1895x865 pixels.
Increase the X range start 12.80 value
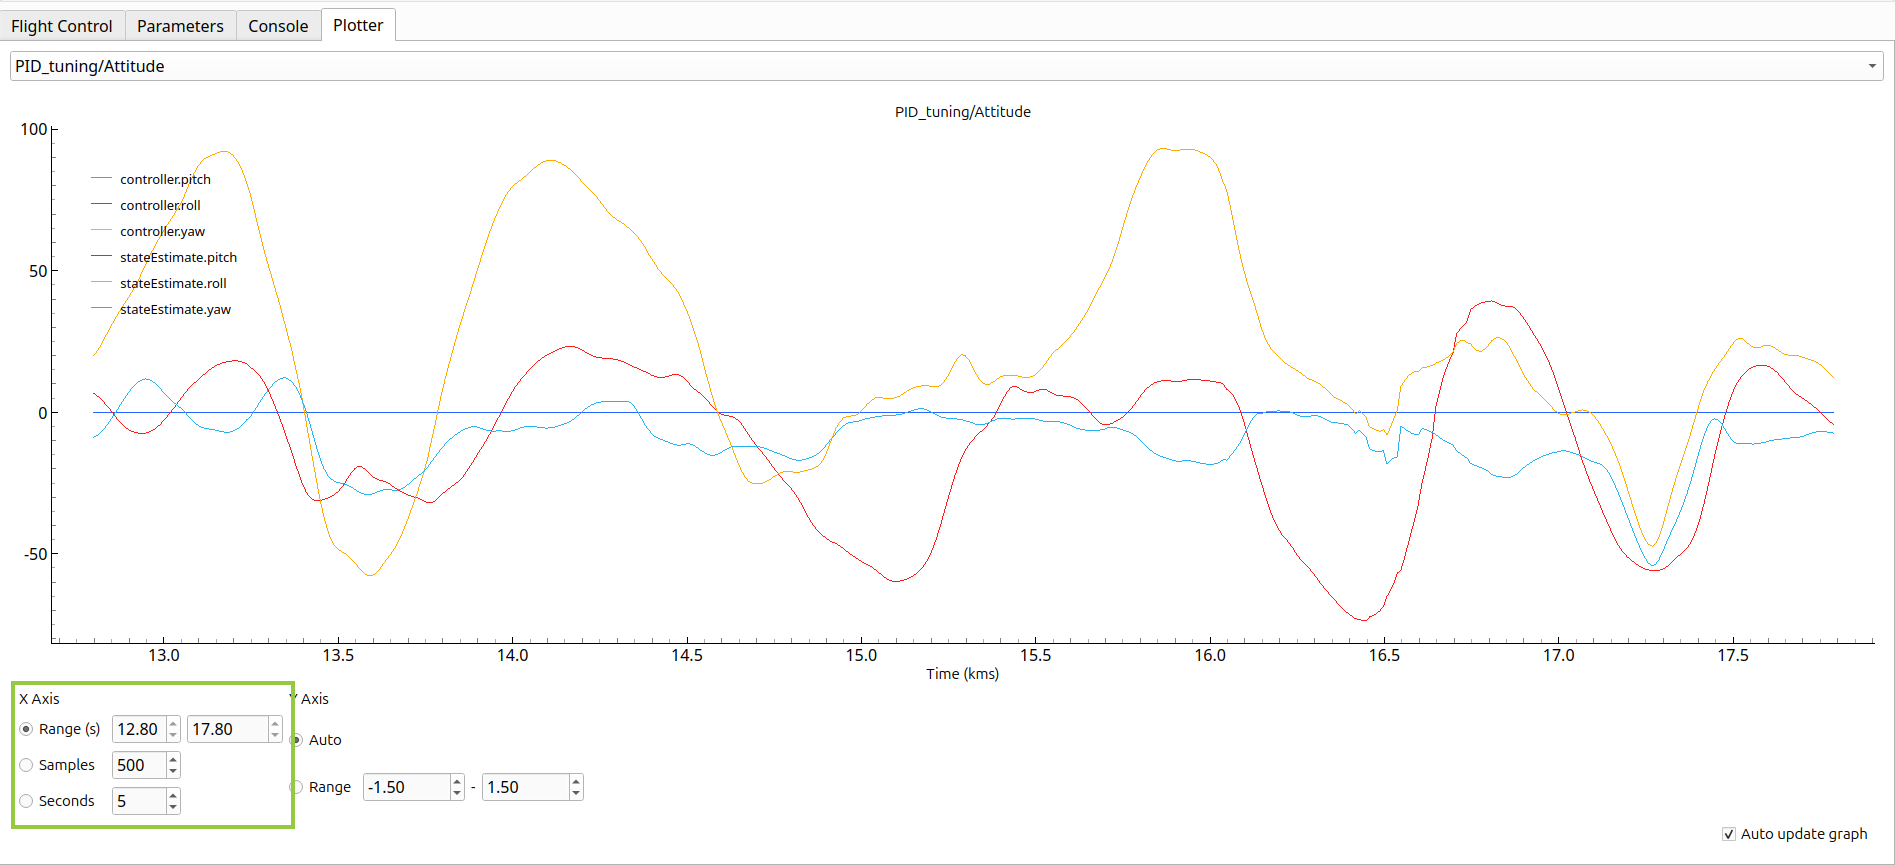tap(174, 723)
